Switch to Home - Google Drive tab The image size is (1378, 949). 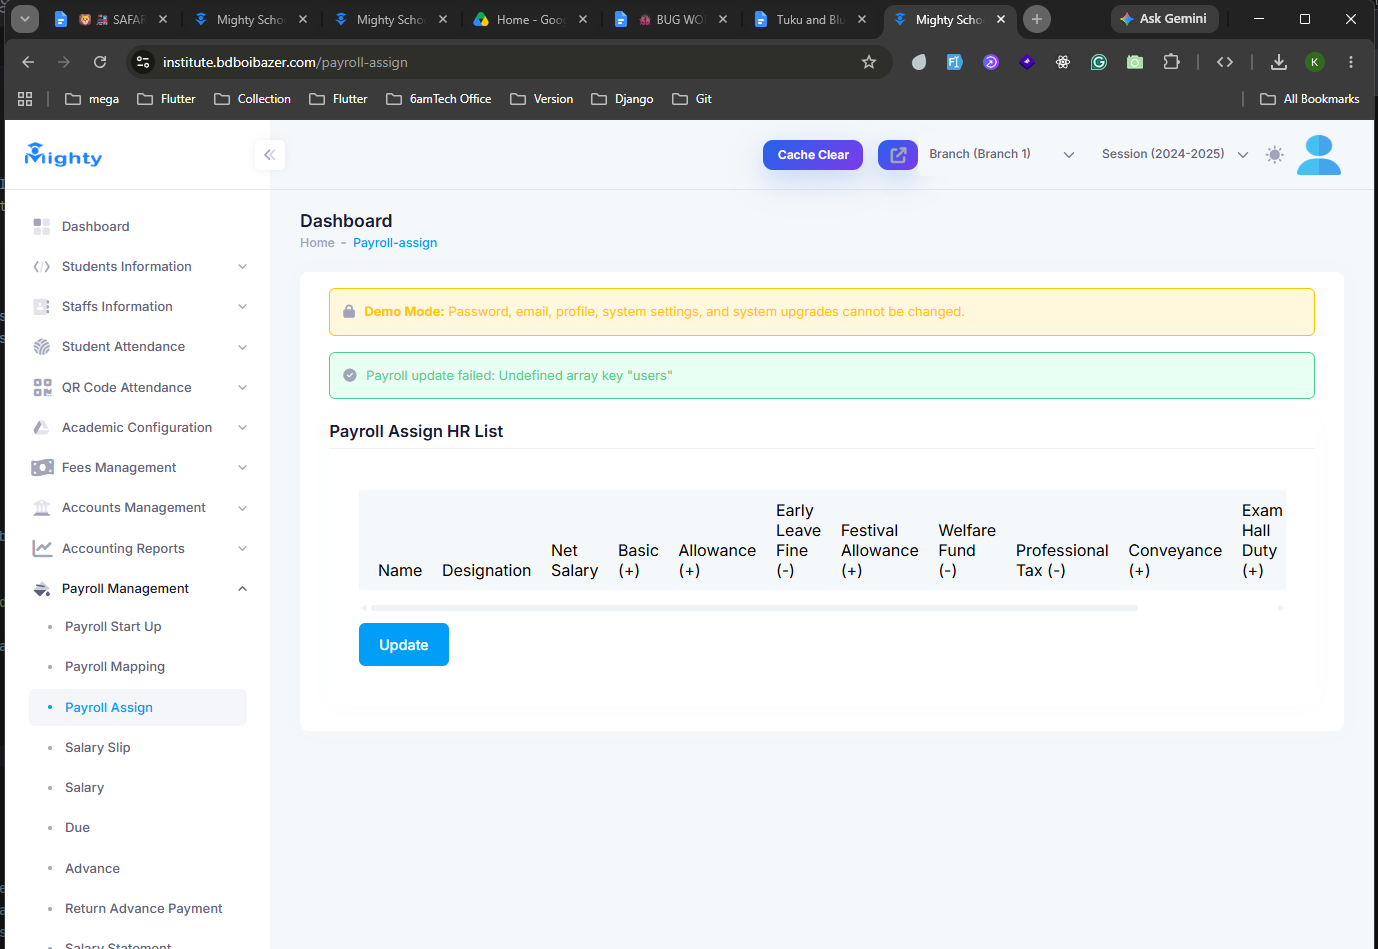(x=530, y=19)
